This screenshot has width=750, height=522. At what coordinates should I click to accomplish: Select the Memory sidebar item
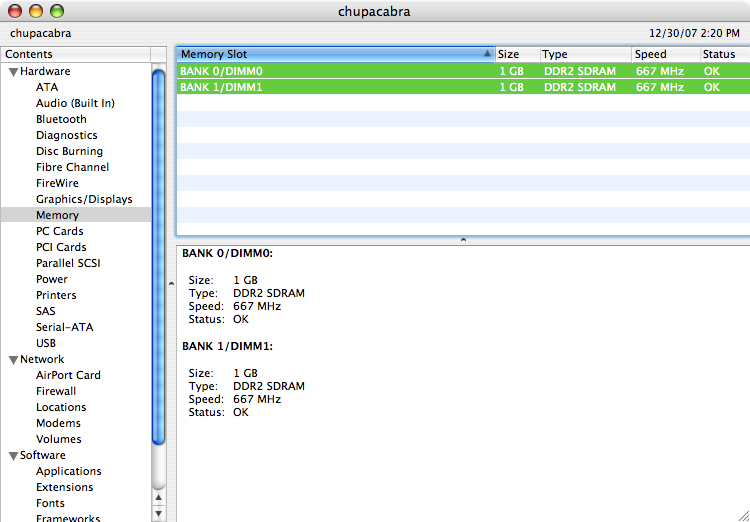pyautogui.click(x=76, y=215)
